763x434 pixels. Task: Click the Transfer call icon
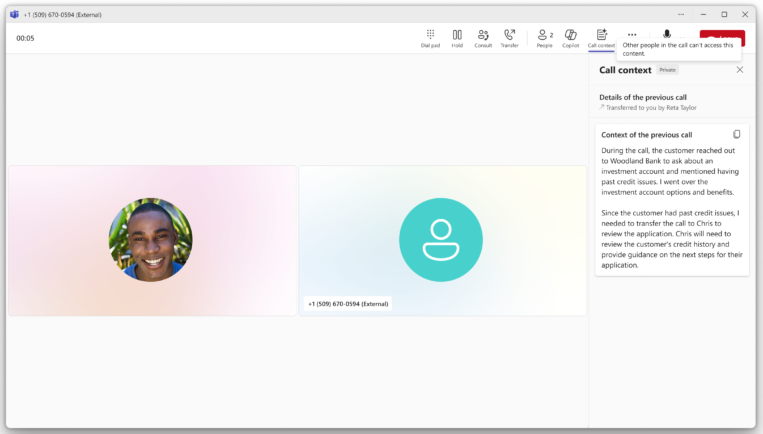[x=510, y=38]
